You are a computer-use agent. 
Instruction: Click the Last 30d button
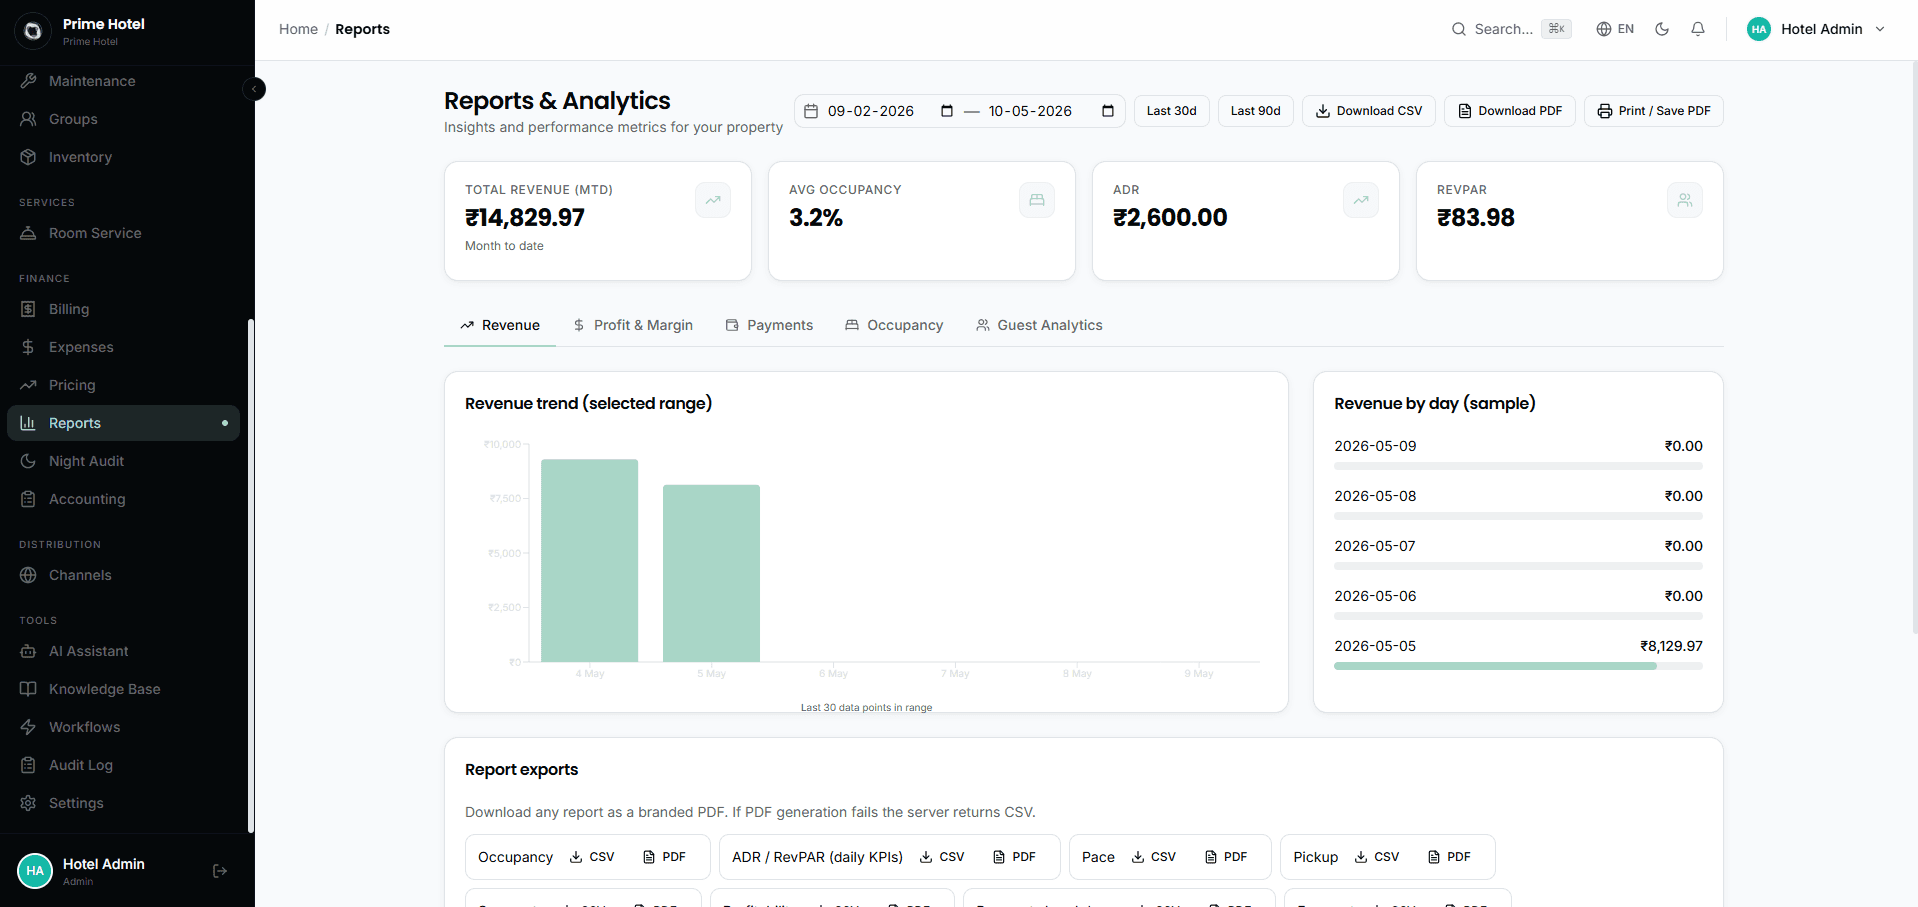tap(1171, 111)
